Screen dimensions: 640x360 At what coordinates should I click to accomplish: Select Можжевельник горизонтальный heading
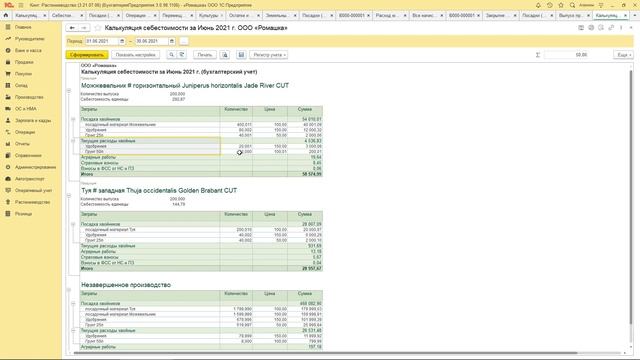(x=185, y=86)
